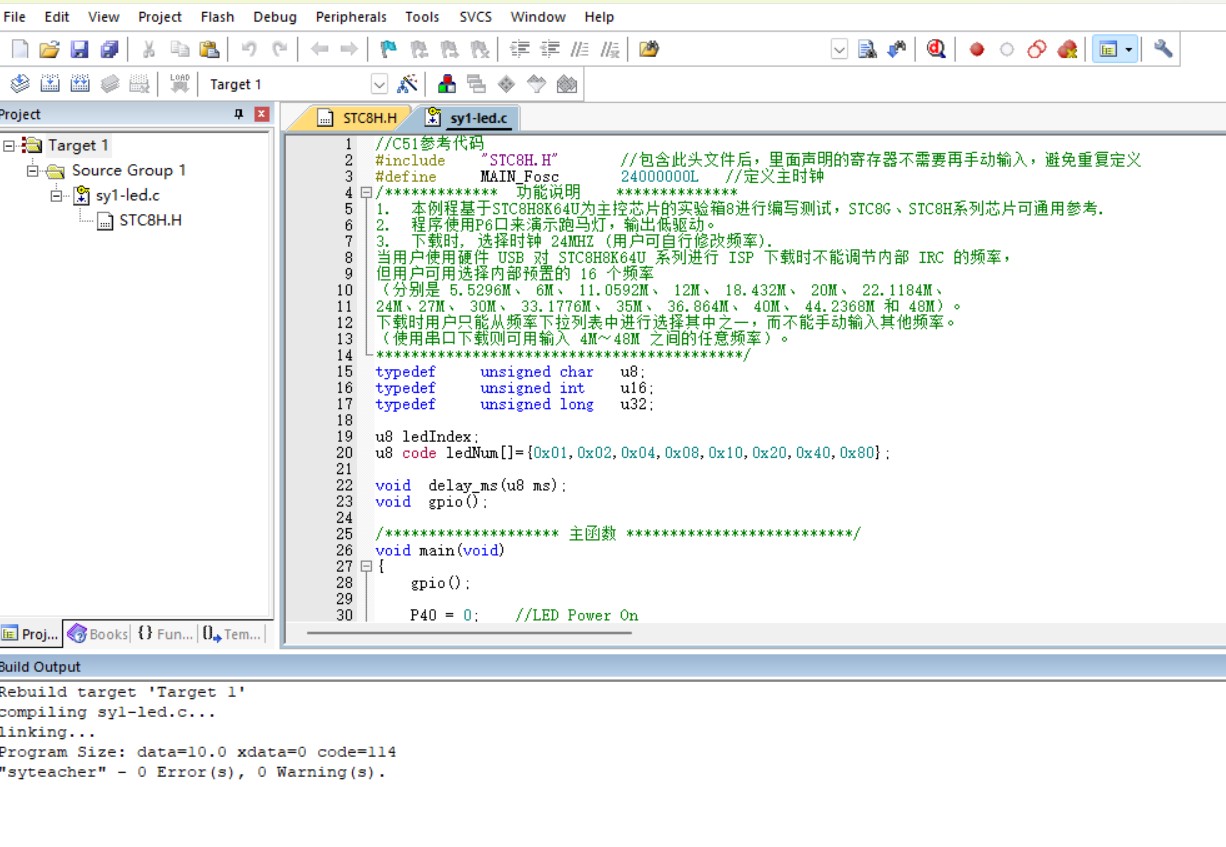
Task: Collapse the Target 1 tree node
Action: point(9,145)
